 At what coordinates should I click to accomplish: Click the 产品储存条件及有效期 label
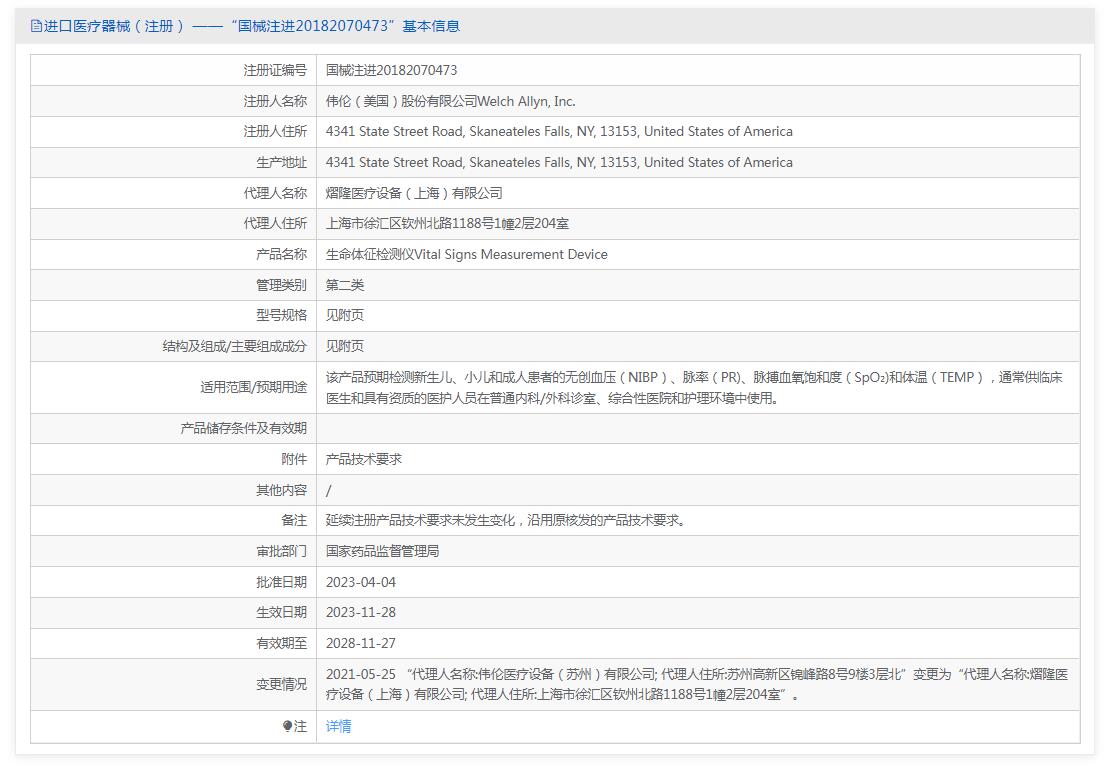[244, 429]
